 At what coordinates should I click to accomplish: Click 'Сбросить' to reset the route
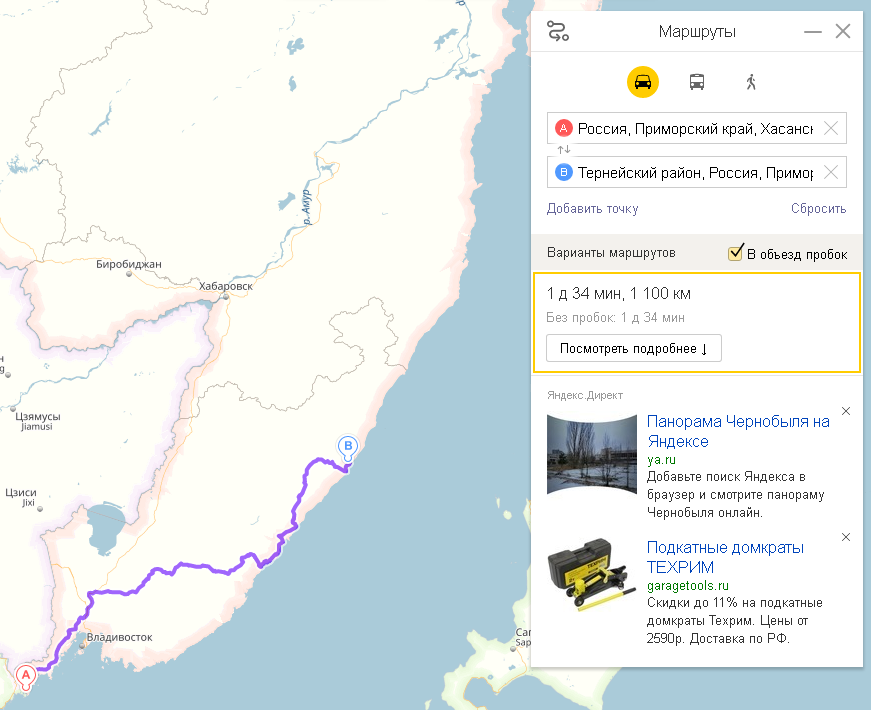coord(818,209)
